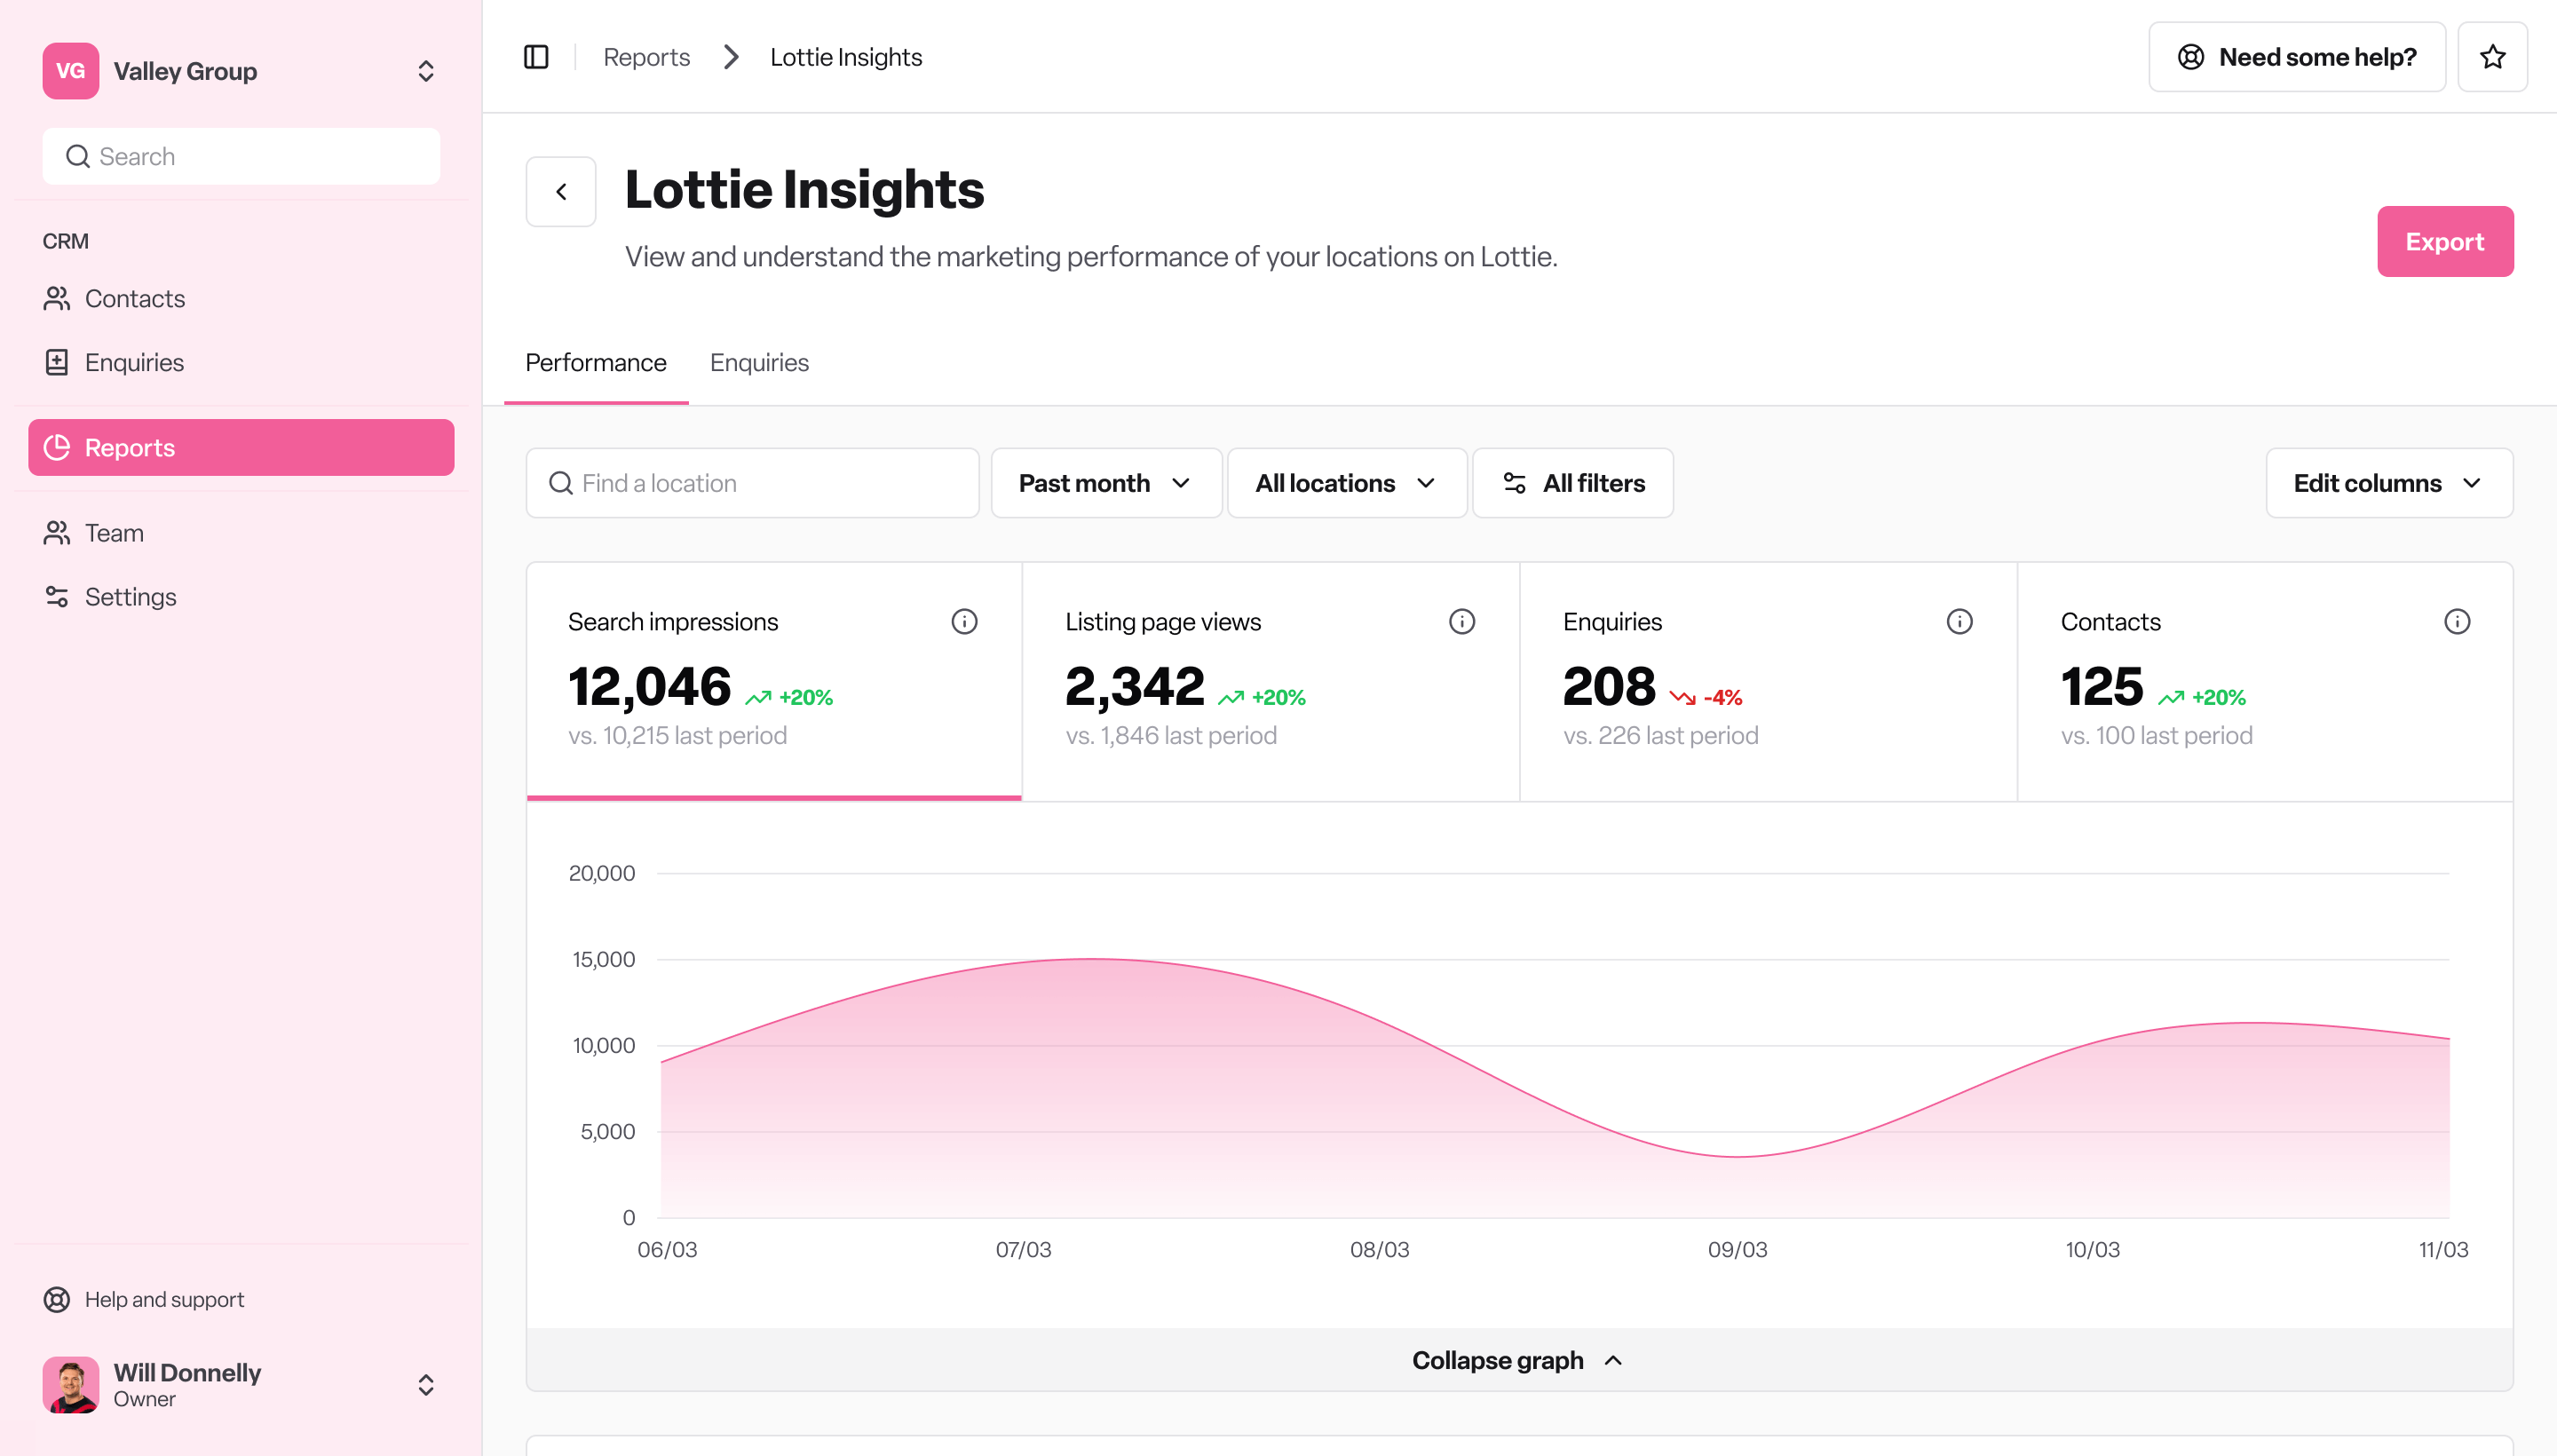The width and height of the screenshot is (2557, 1456).
Task: Open the All locations dropdown
Action: 1346,484
